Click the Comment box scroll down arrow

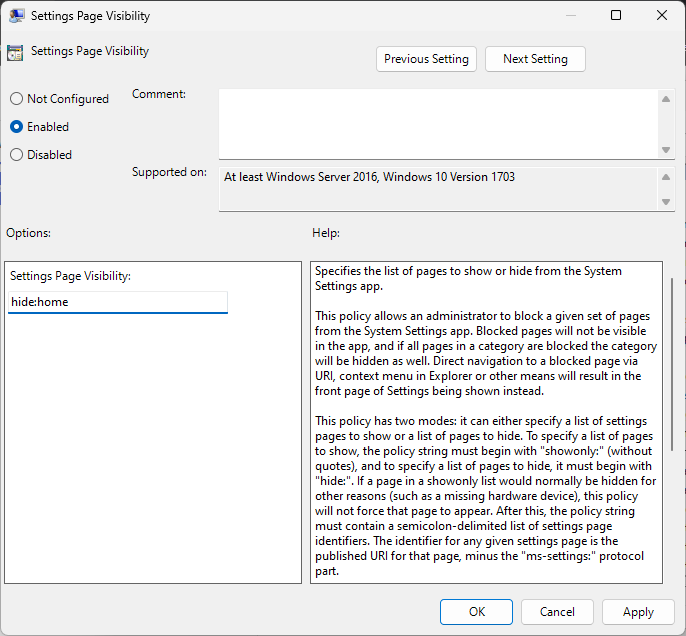click(x=666, y=150)
